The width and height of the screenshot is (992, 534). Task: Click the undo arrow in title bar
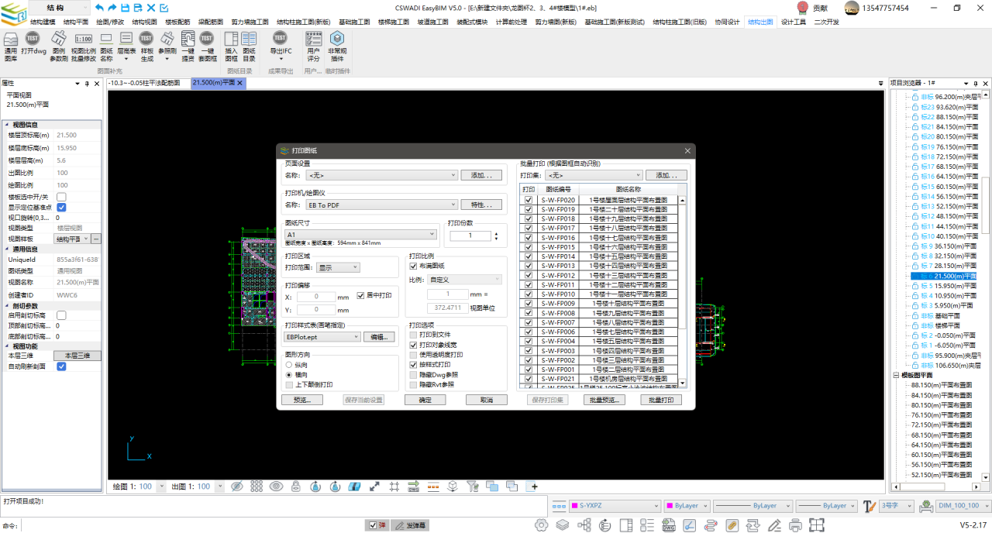pyautogui.click(x=100, y=8)
